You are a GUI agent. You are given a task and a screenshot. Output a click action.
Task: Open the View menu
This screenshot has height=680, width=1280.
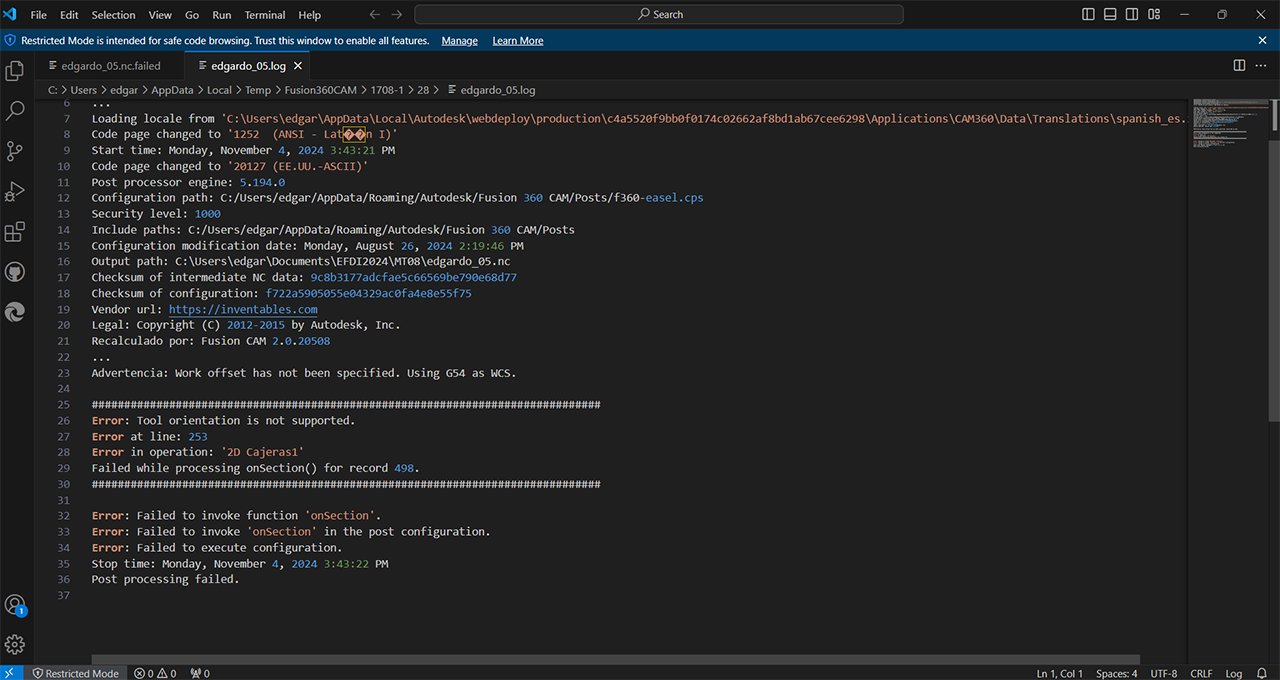[160, 15]
